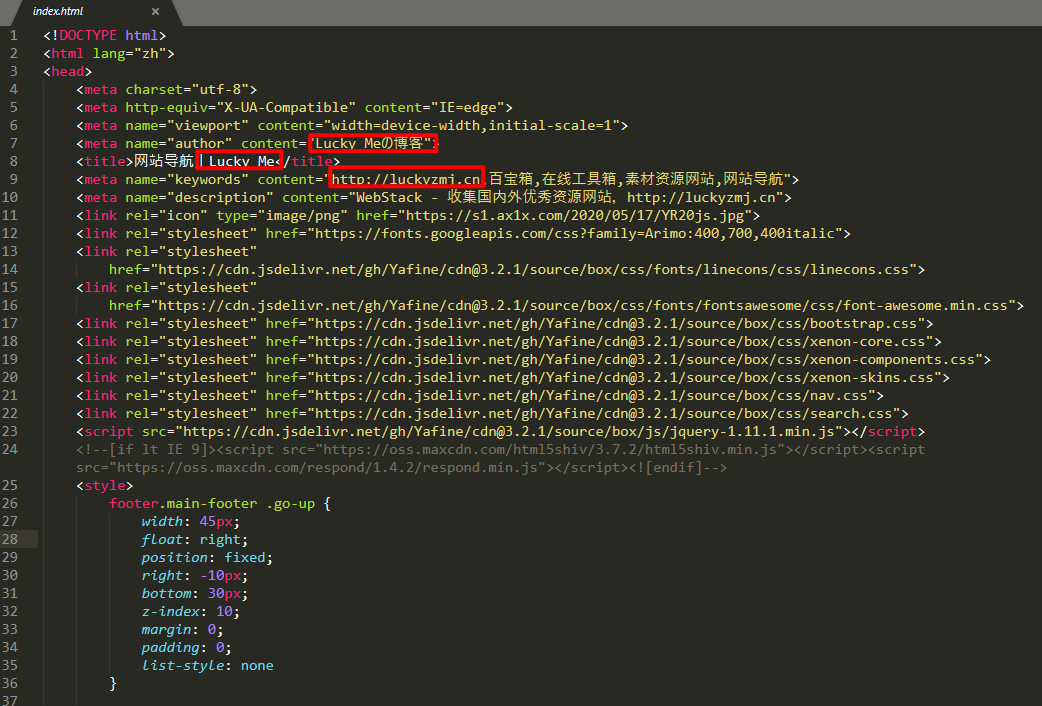The height and width of the screenshot is (706, 1042).
Task: Click the none value of list-style
Action: tap(257, 664)
